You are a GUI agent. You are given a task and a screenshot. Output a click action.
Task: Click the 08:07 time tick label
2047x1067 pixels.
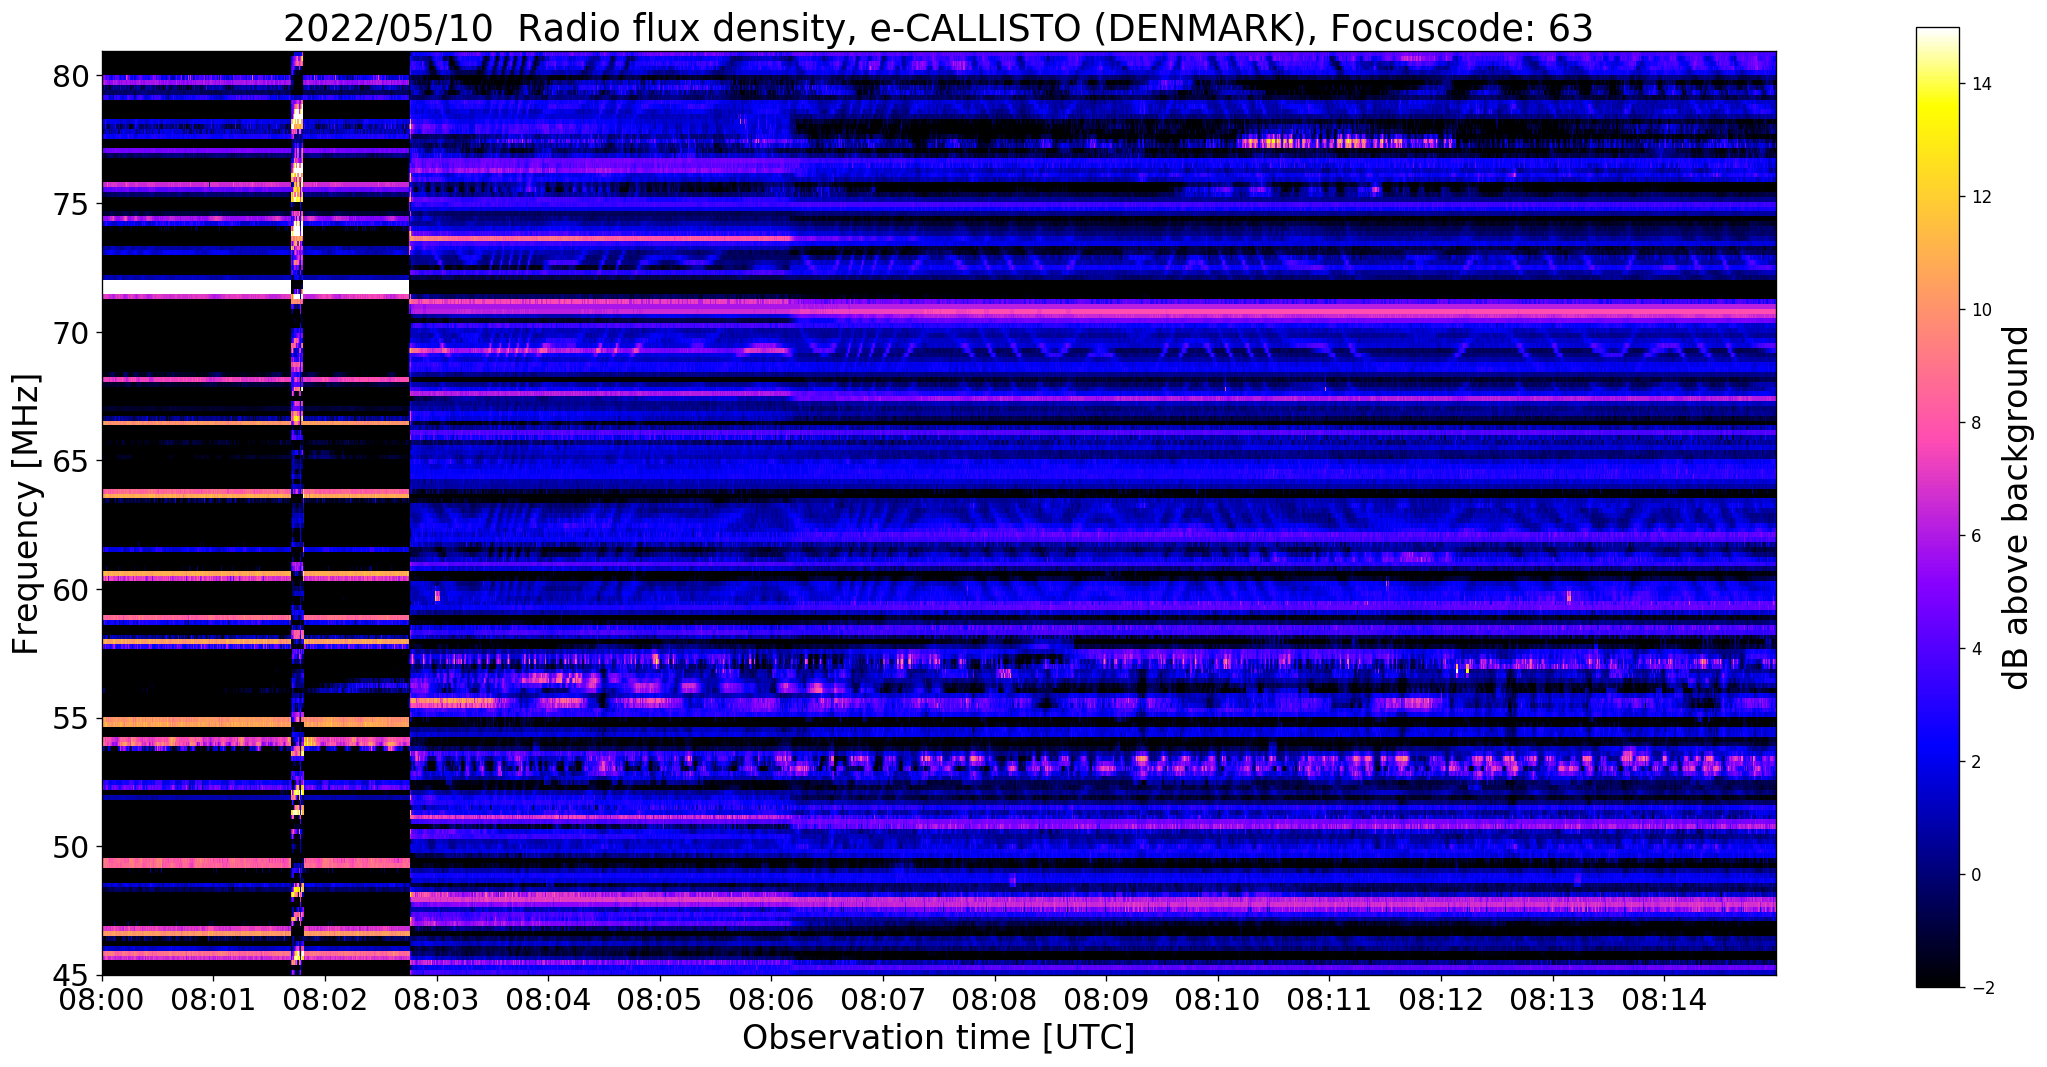pyautogui.click(x=883, y=1000)
